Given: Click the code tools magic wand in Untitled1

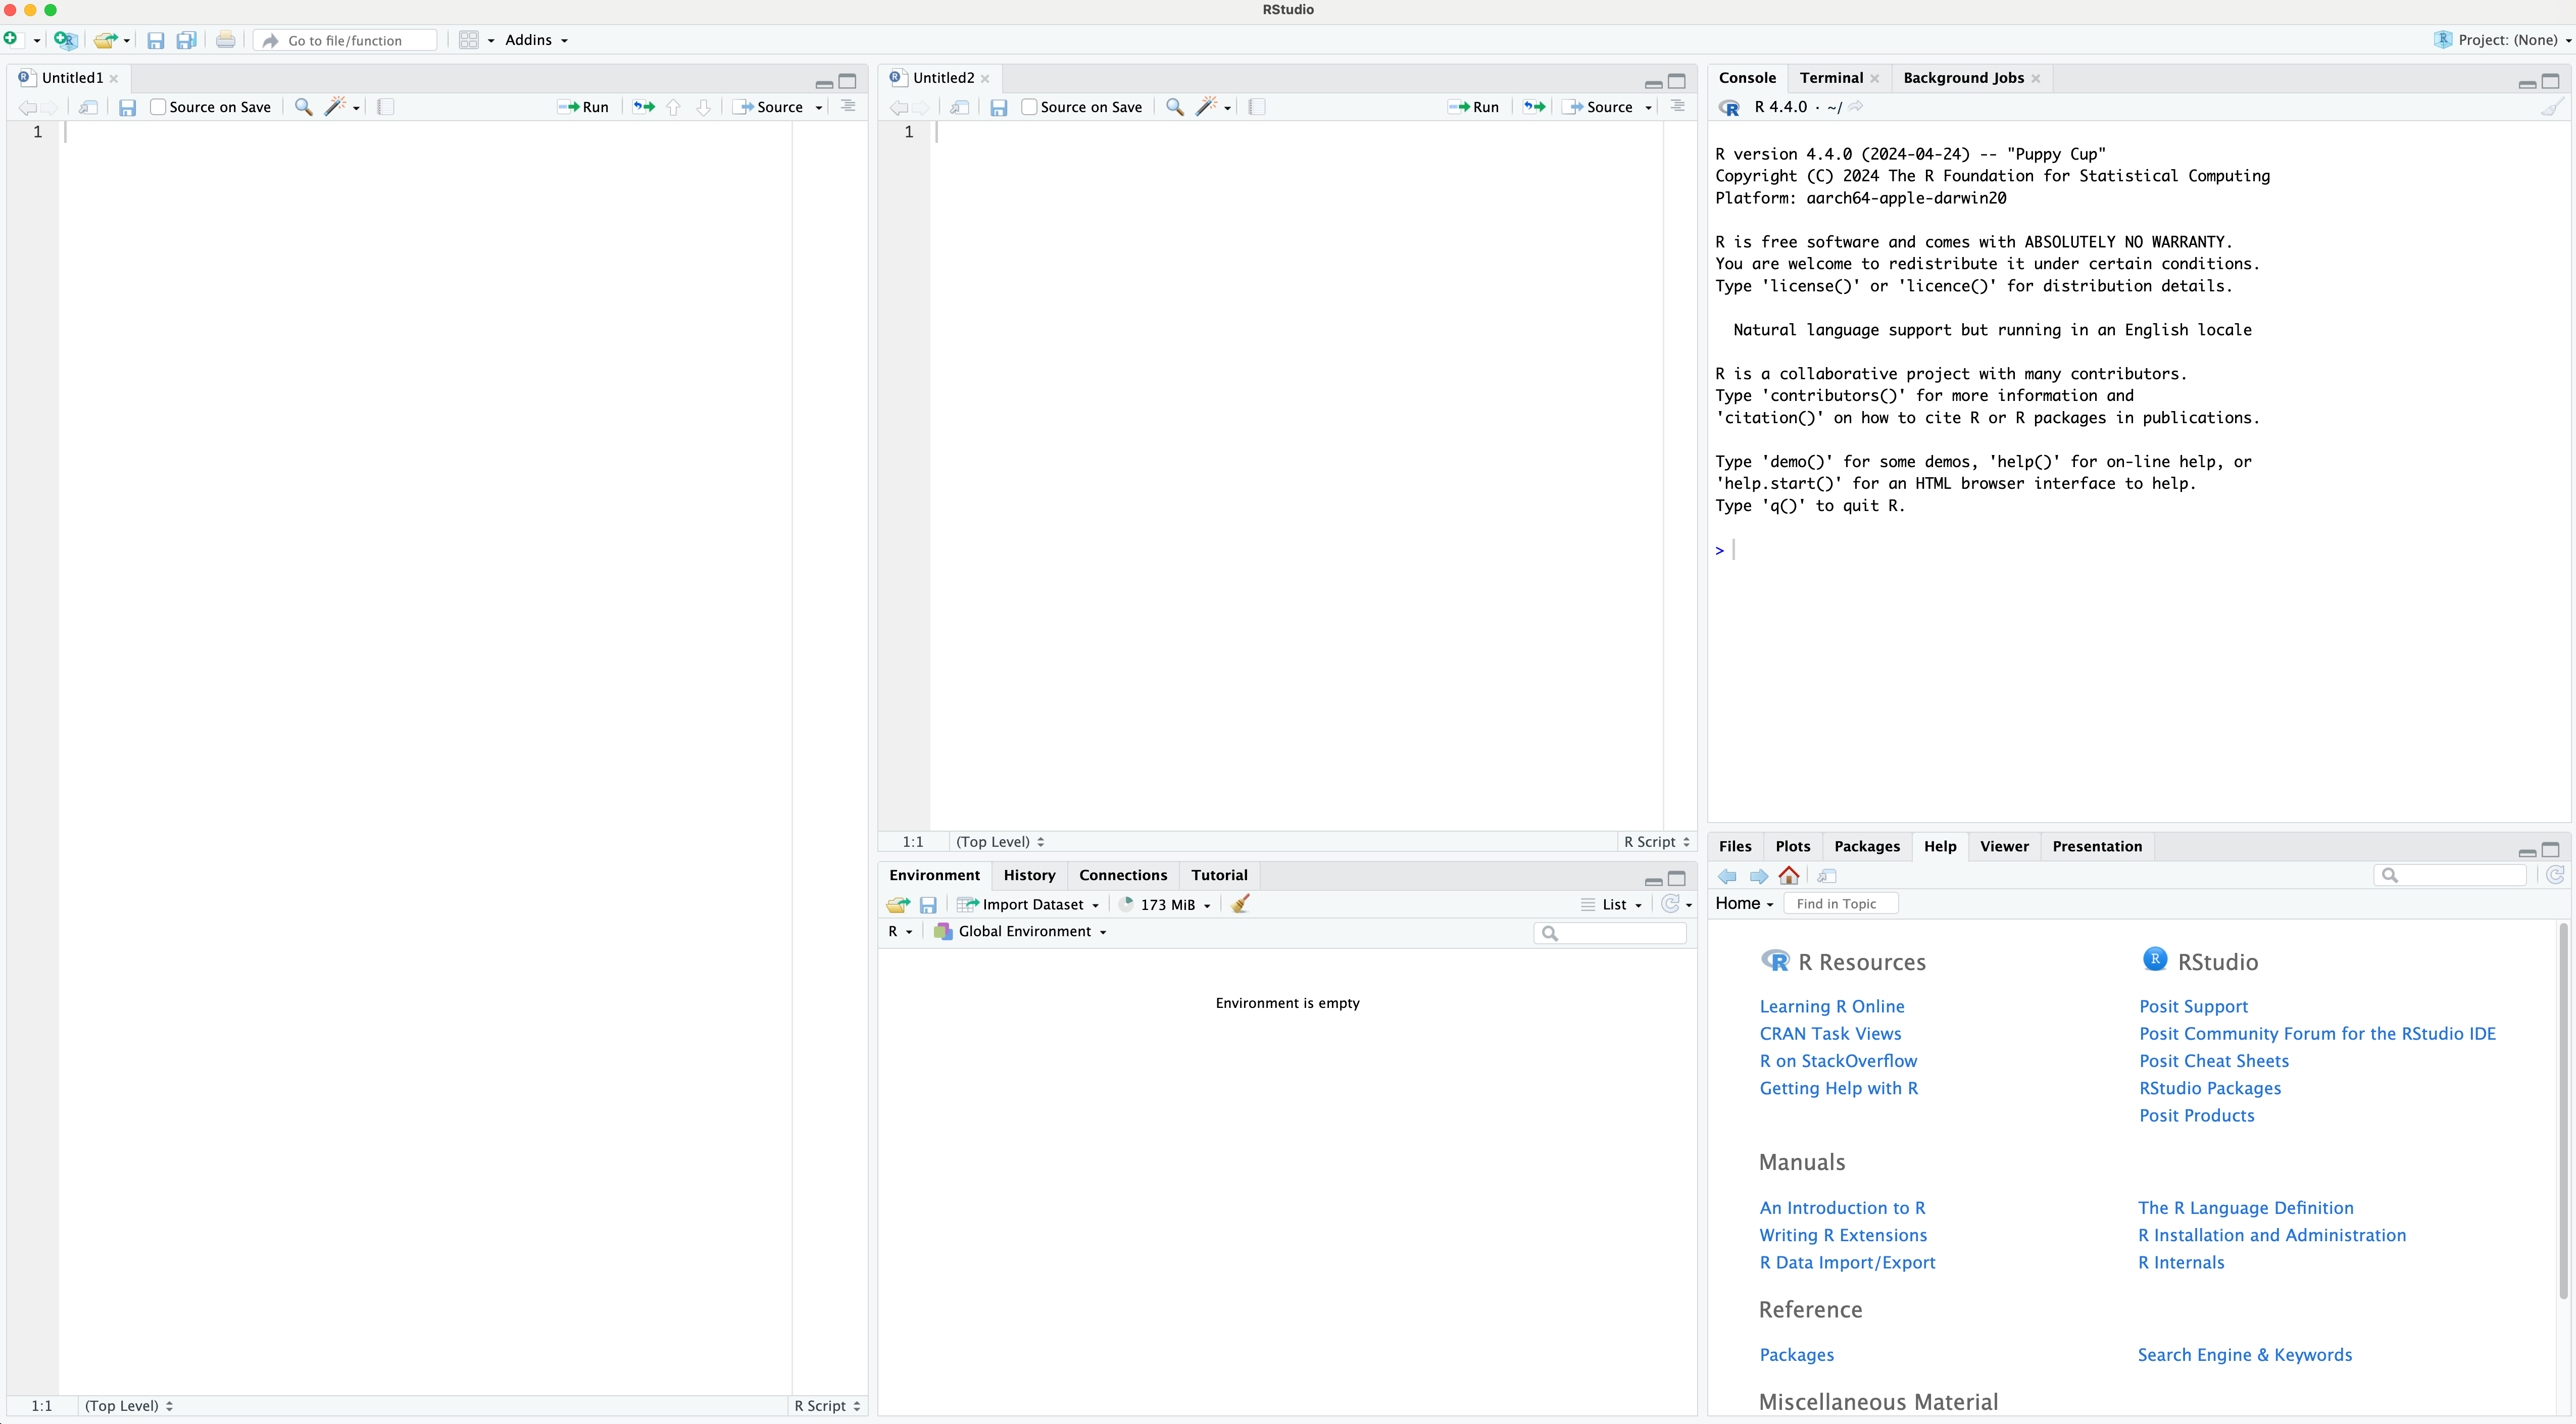Looking at the screenshot, I should [x=335, y=107].
